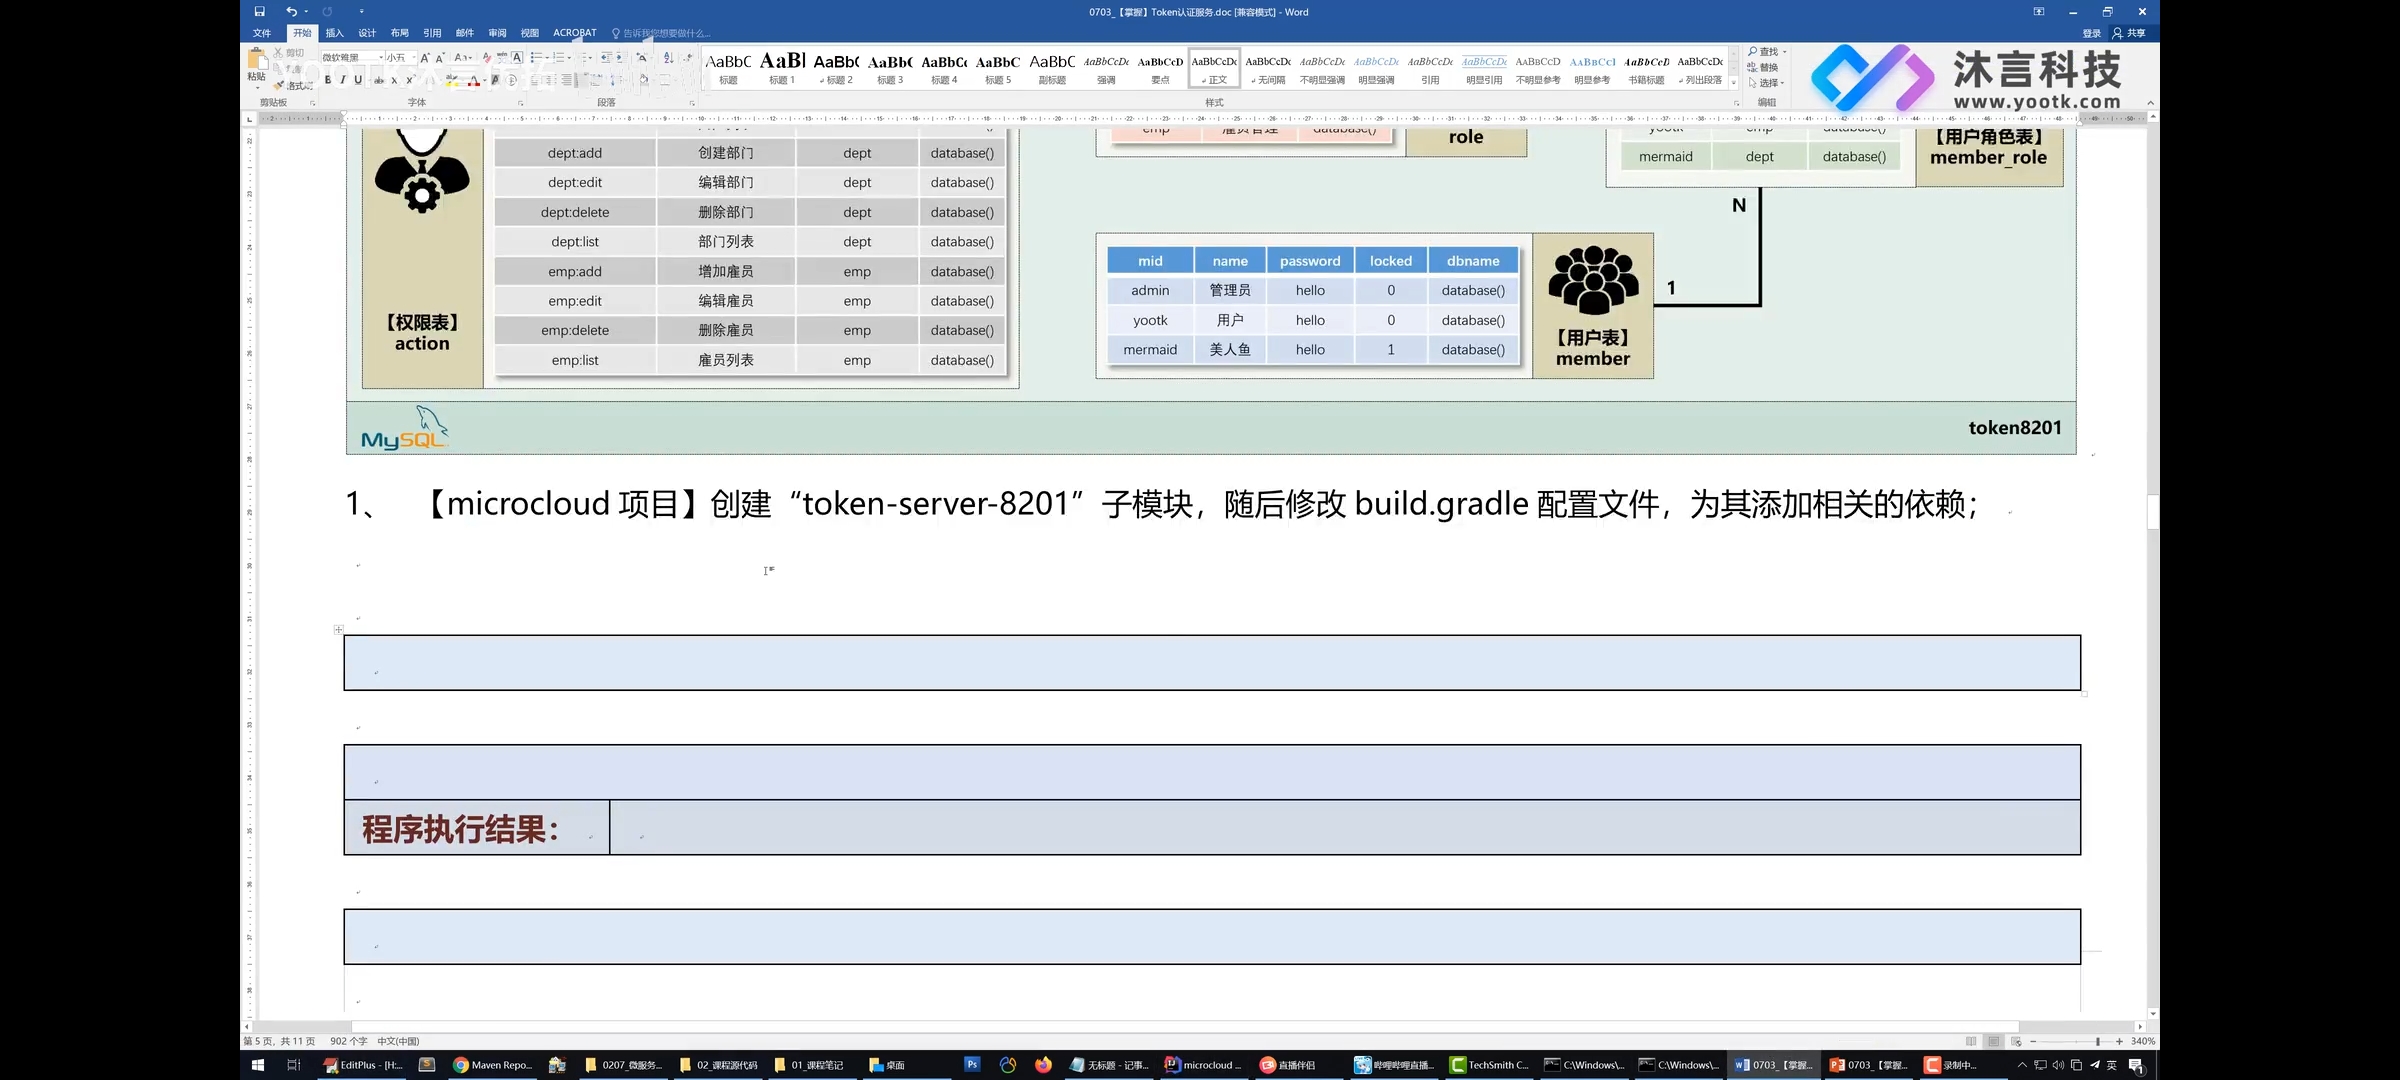Screen dimensions: 2400x1080
Task: Click the Share (共享) button
Action: [x=2129, y=33]
